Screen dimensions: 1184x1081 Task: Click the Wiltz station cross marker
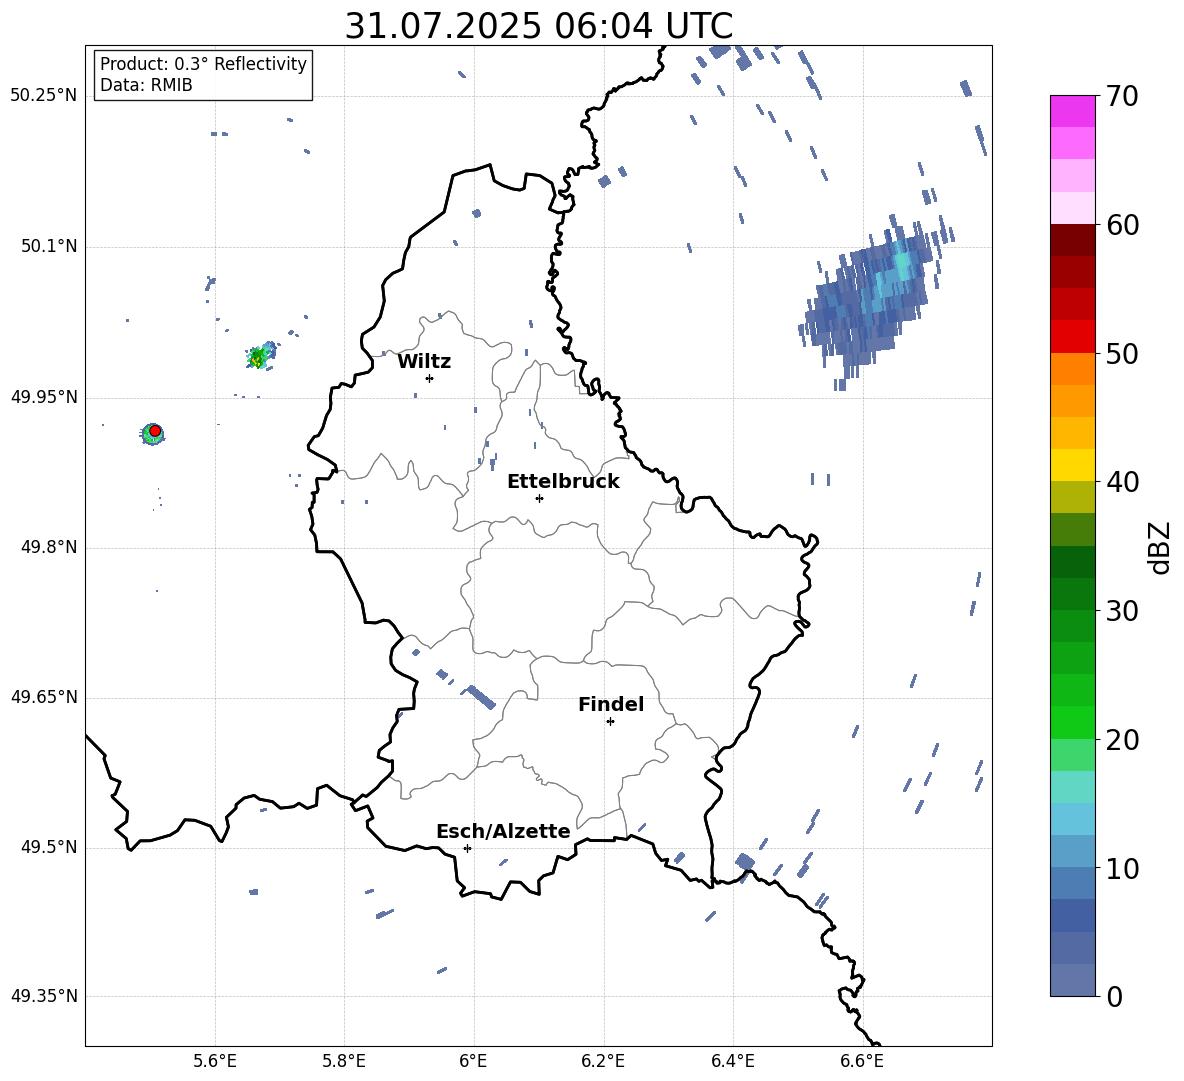click(429, 378)
